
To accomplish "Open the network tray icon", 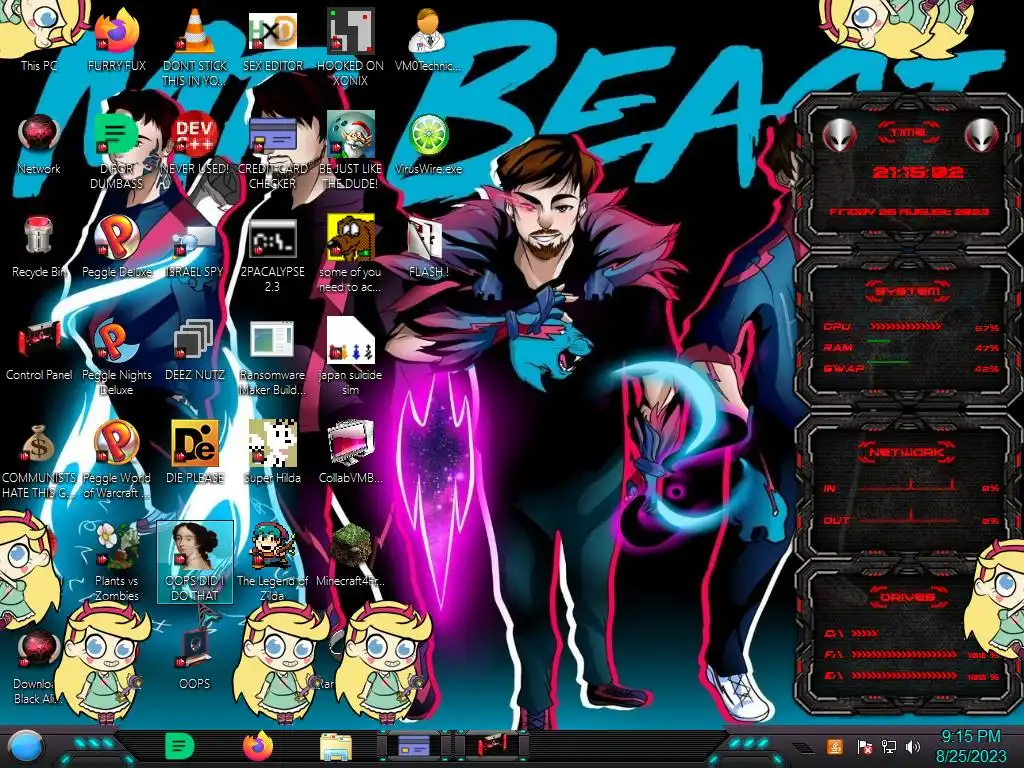I will (888, 746).
